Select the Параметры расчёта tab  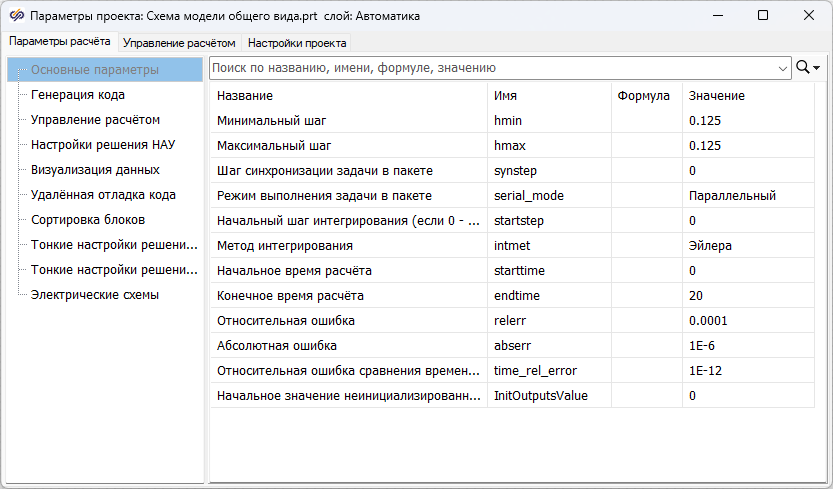click(x=60, y=42)
